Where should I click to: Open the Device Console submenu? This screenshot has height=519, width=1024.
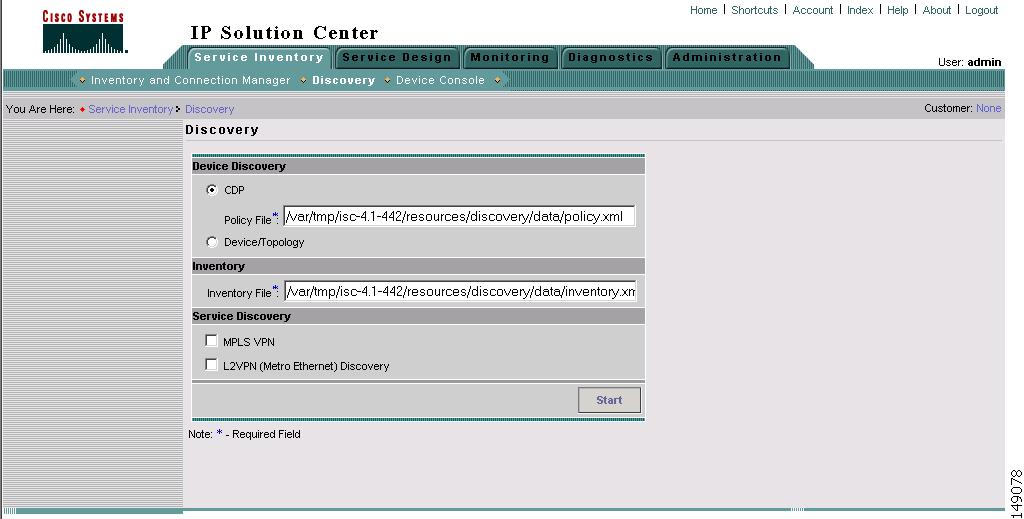click(x=440, y=80)
